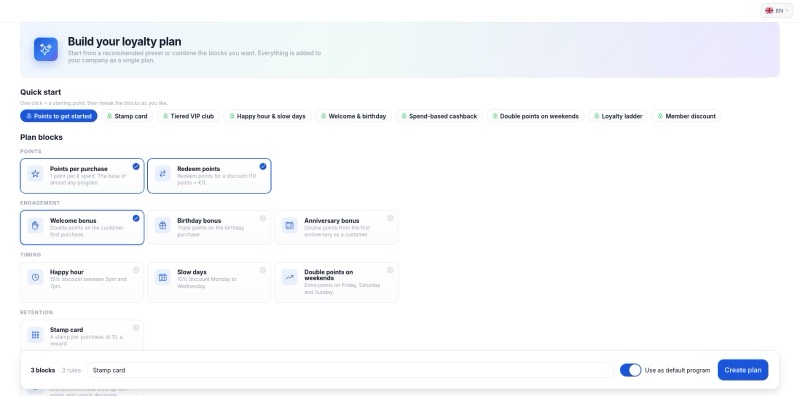Click the Welcome bonus block title

(x=73, y=220)
